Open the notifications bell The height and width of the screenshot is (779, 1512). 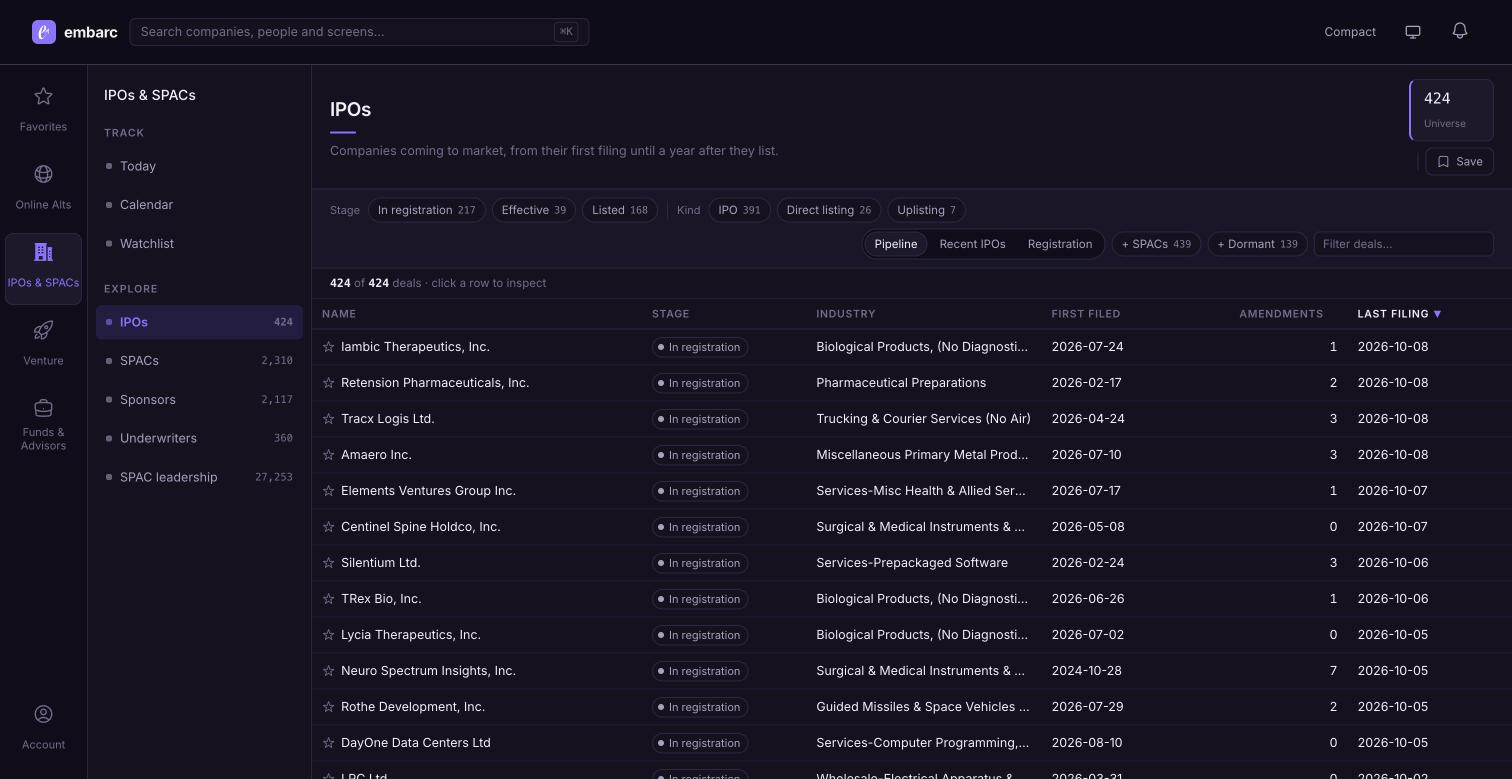[1460, 31]
